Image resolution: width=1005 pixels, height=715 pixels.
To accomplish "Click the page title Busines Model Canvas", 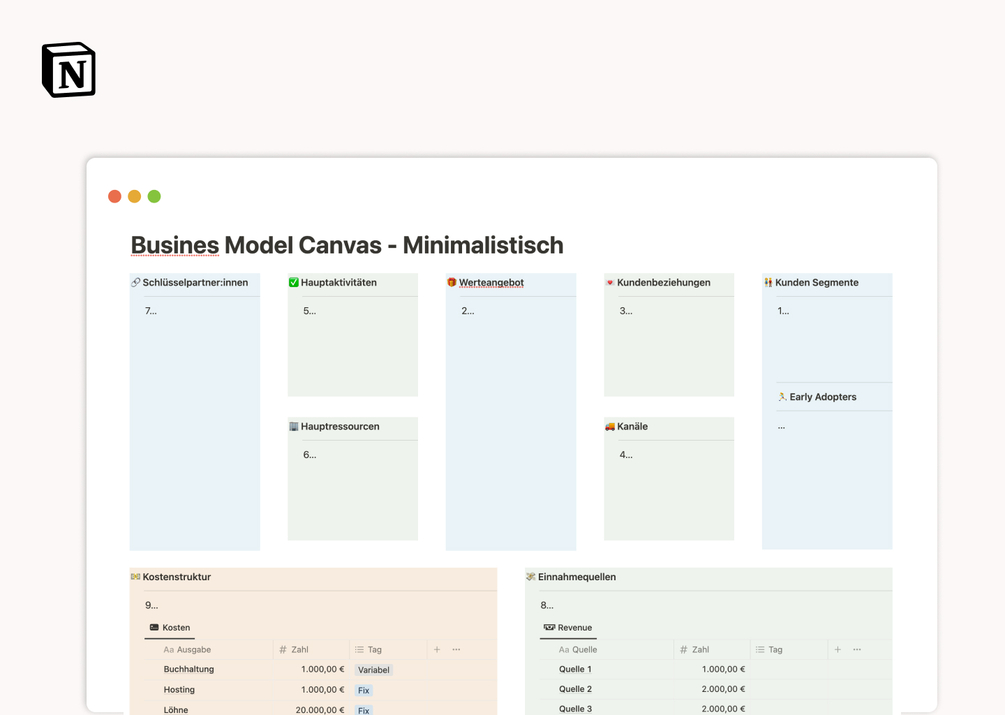I will coord(347,245).
